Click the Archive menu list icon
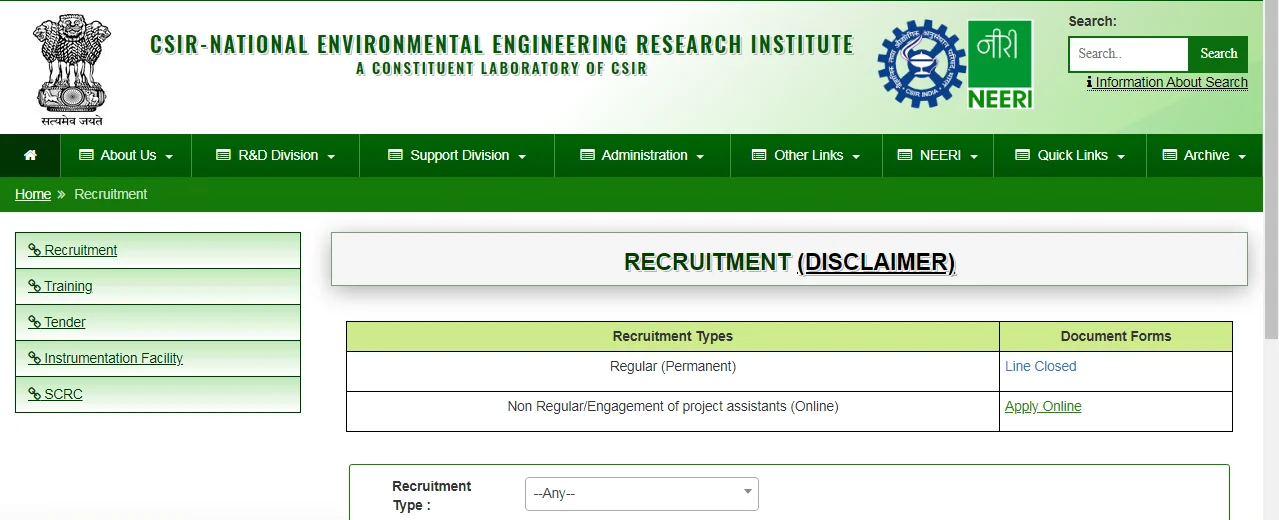Viewport: 1279px width, 520px height. pyautogui.click(x=1169, y=155)
